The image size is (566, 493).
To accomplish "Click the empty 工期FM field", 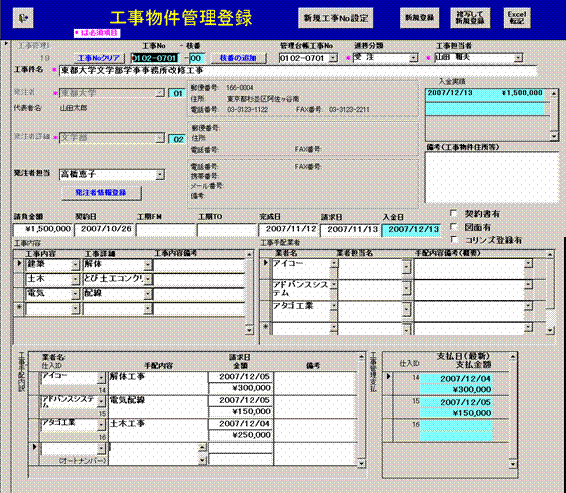I will (166, 230).
